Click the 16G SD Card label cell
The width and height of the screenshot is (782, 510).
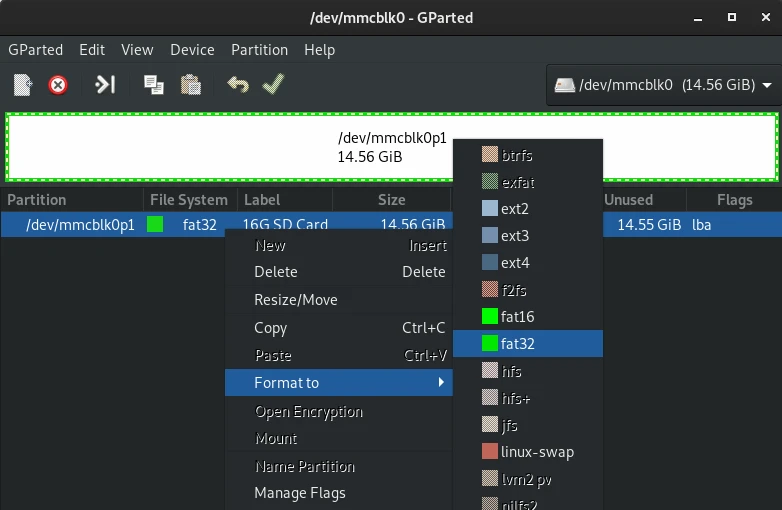pyautogui.click(x=285, y=224)
